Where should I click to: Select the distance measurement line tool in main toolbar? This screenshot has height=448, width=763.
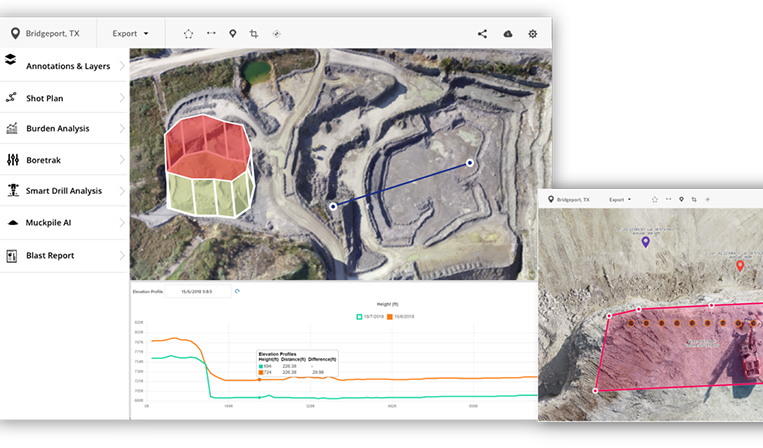point(211,33)
